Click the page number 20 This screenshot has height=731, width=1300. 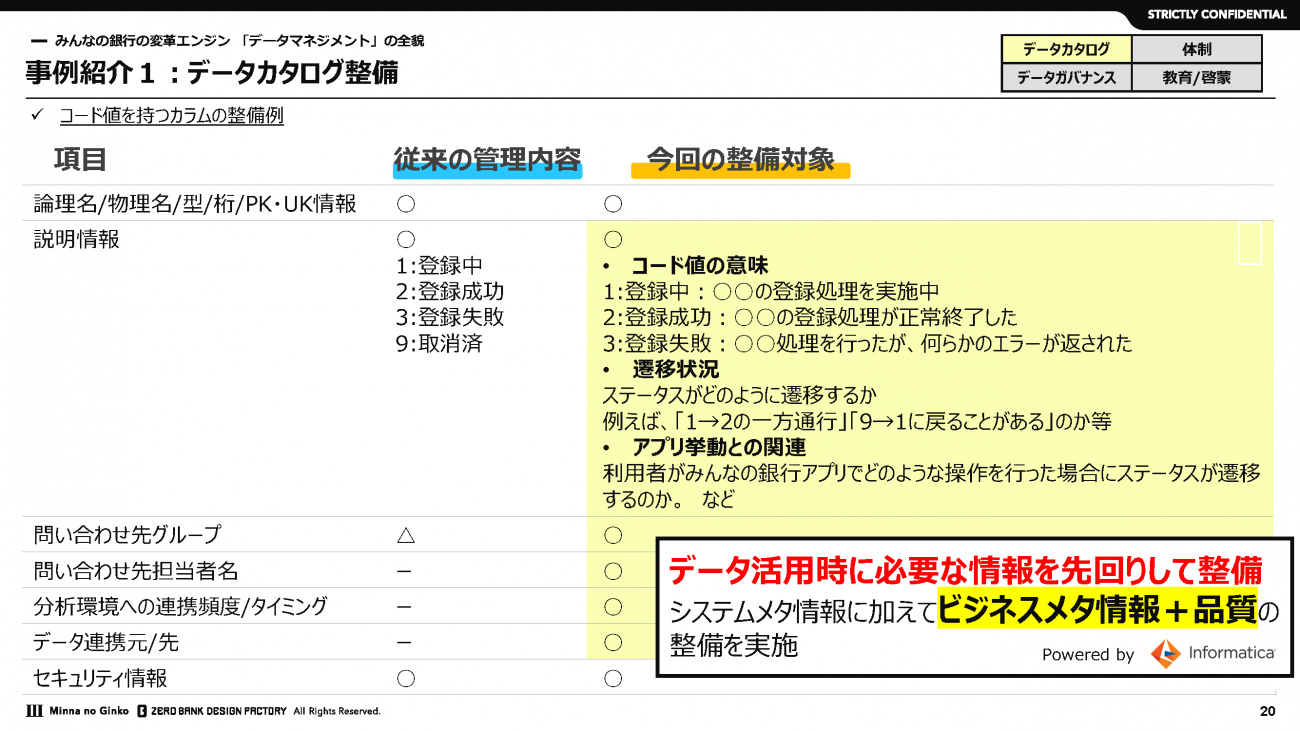[x=1267, y=711]
